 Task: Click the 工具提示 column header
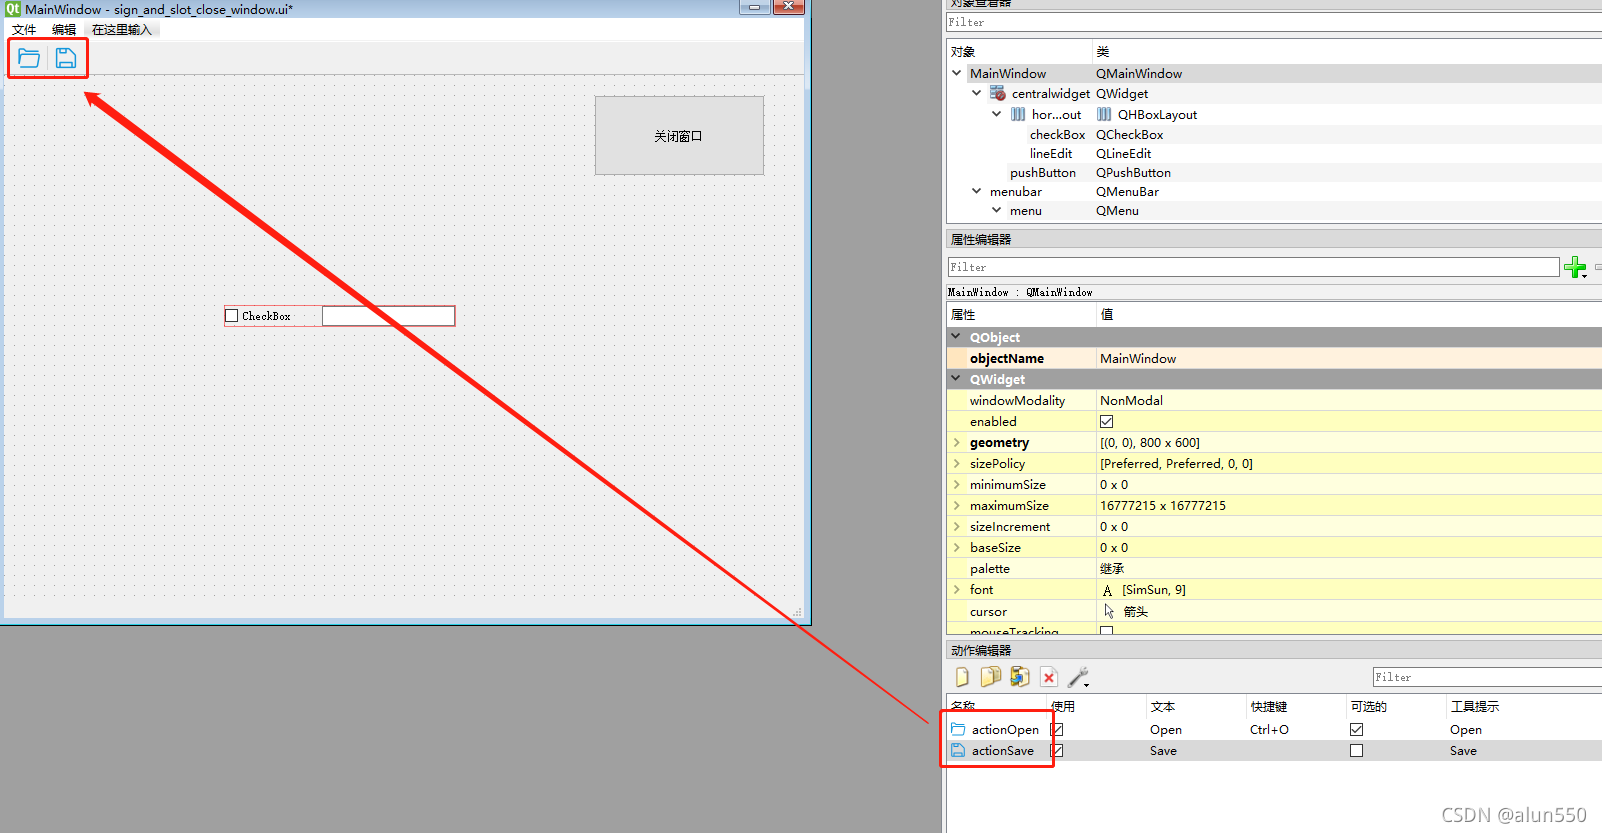[1475, 706]
